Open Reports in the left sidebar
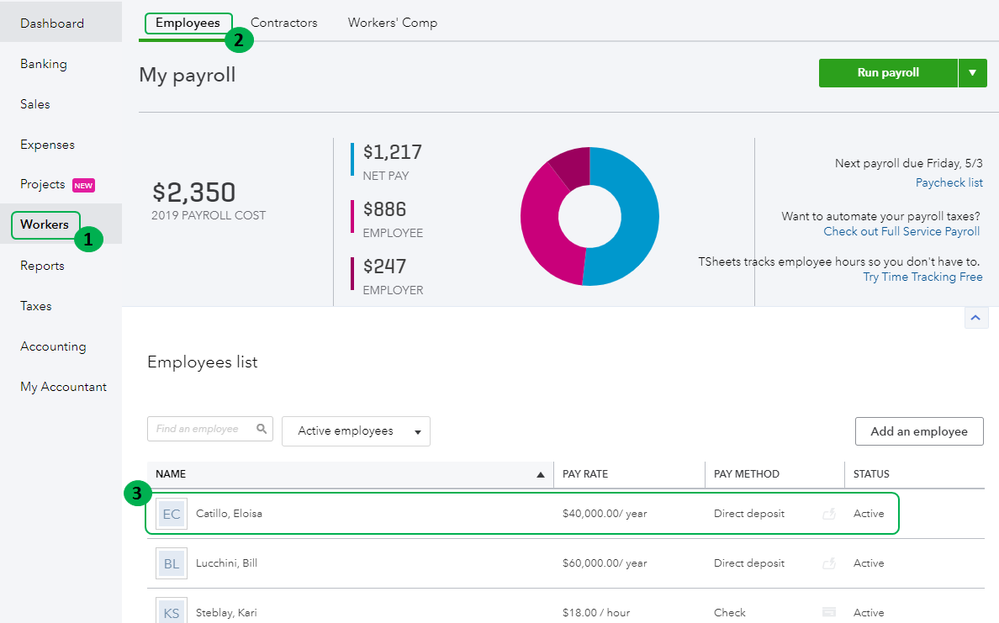Viewport: 999px width, 623px height. pyautogui.click(x=42, y=266)
